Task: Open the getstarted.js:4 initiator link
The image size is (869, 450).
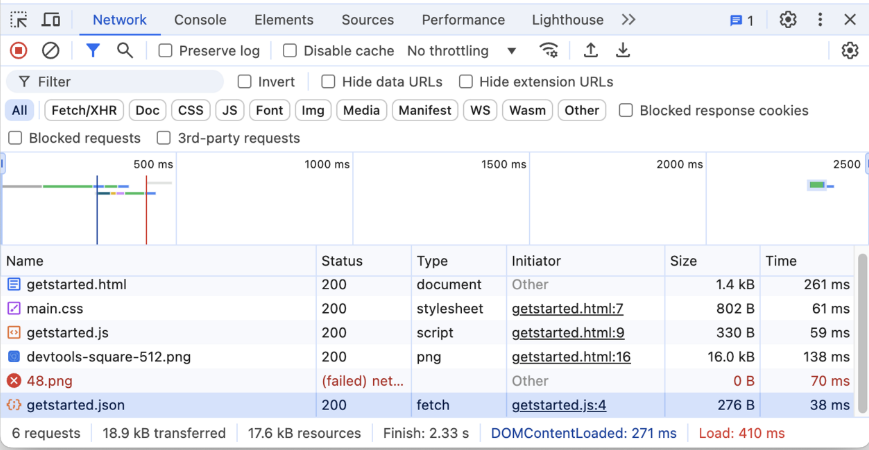Action: tap(559, 405)
